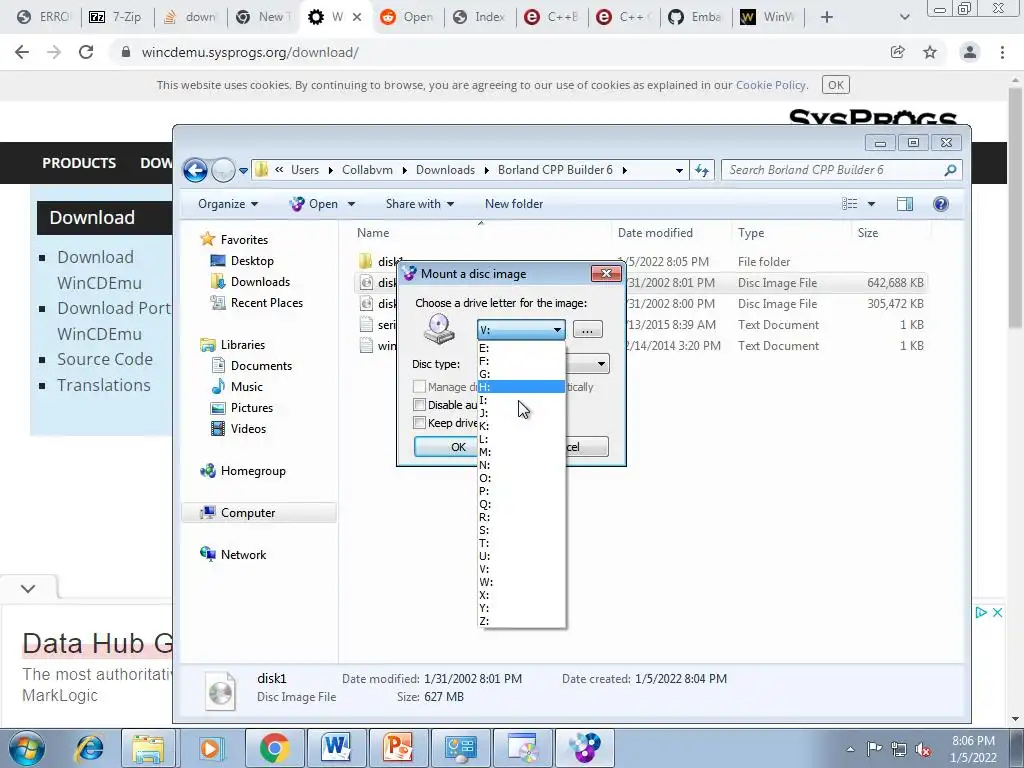The width and height of the screenshot is (1024, 768).
Task: Select Computer in navigation pane
Action: 248,513
